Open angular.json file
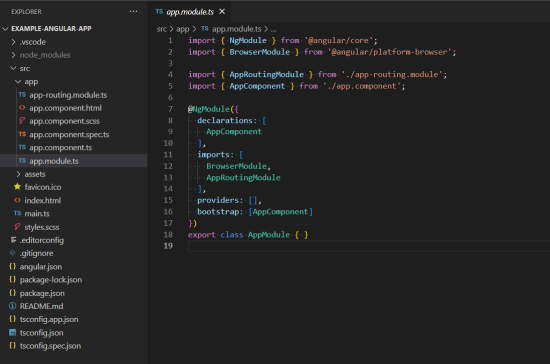Screen dimensions: 550x364 [x=41, y=267]
